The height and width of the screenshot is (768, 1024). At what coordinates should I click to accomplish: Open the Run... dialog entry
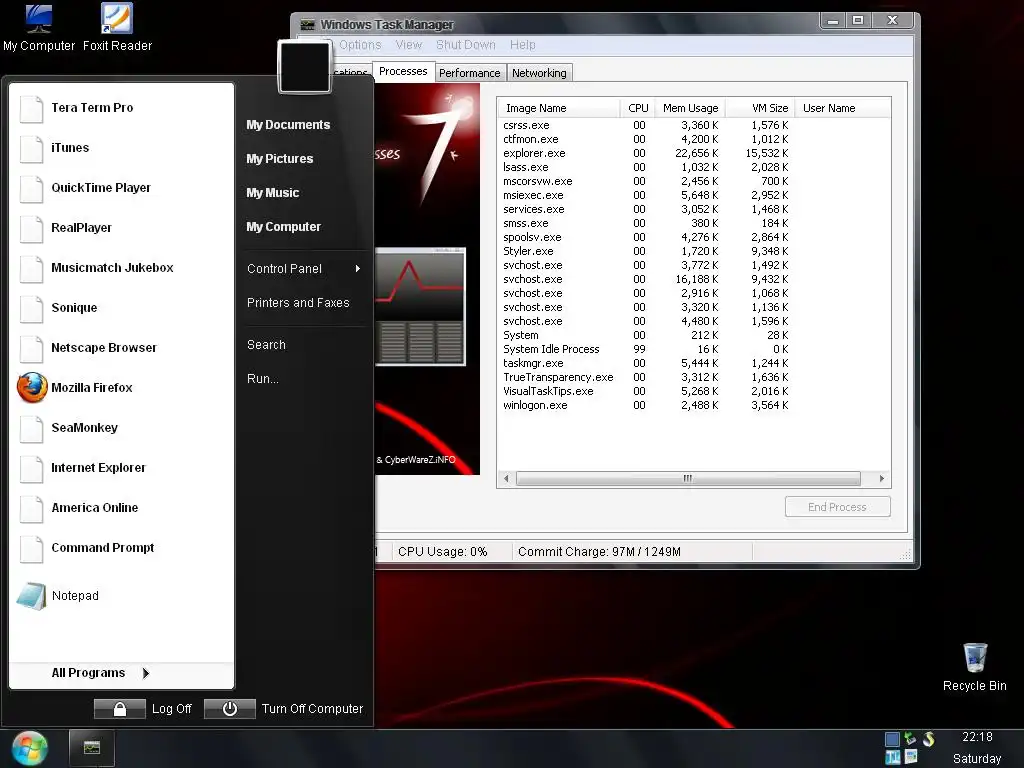pos(263,379)
